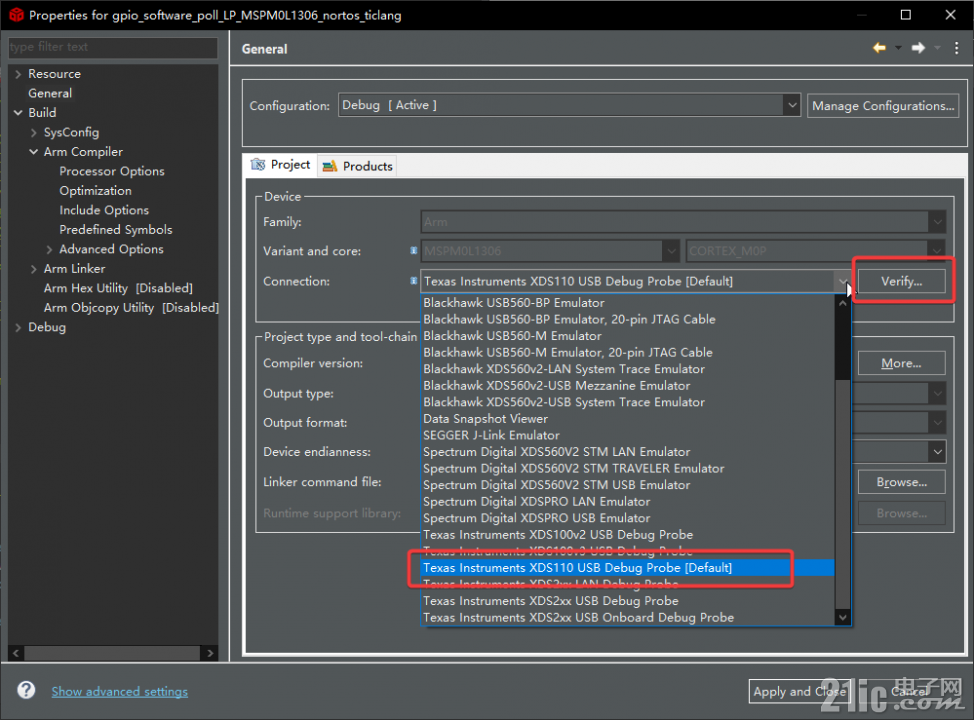Collapse the Arm Compiler node

pos(34,152)
